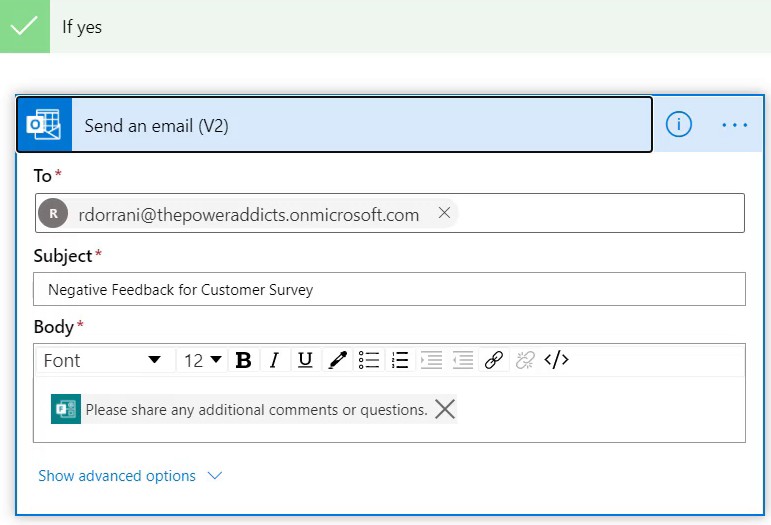Click the Outlook icon on Send an email
Screen dimensions: 771x525
click(x=44, y=125)
